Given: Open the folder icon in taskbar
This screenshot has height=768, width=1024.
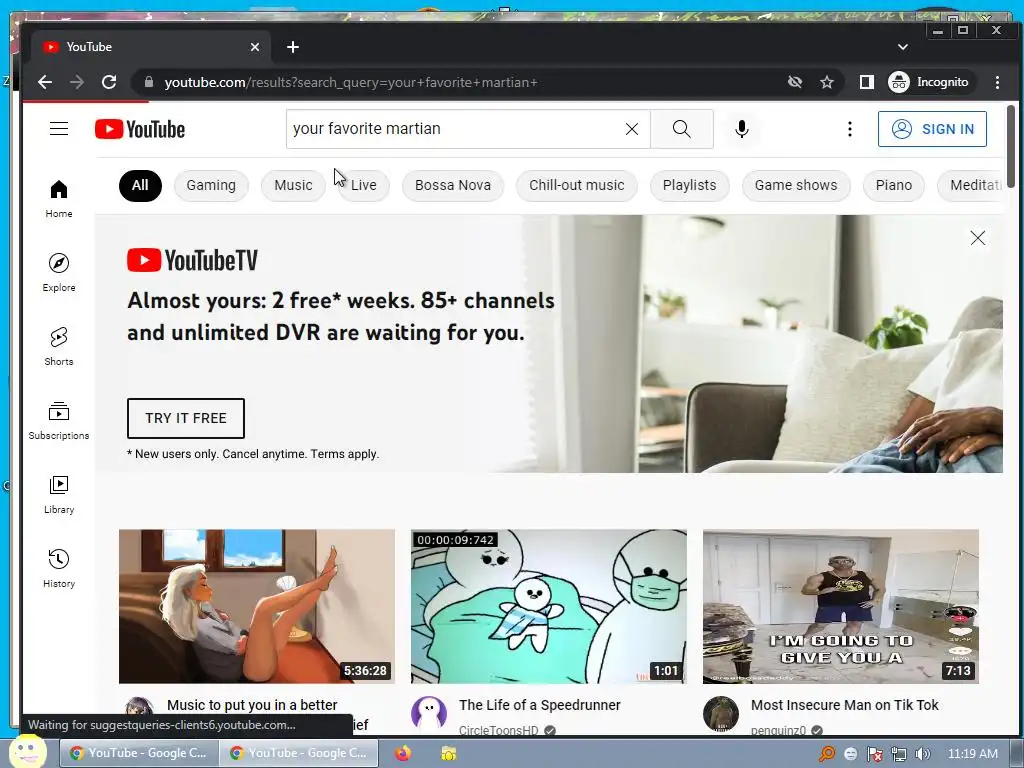Looking at the screenshot, I should tap(449, 753).
